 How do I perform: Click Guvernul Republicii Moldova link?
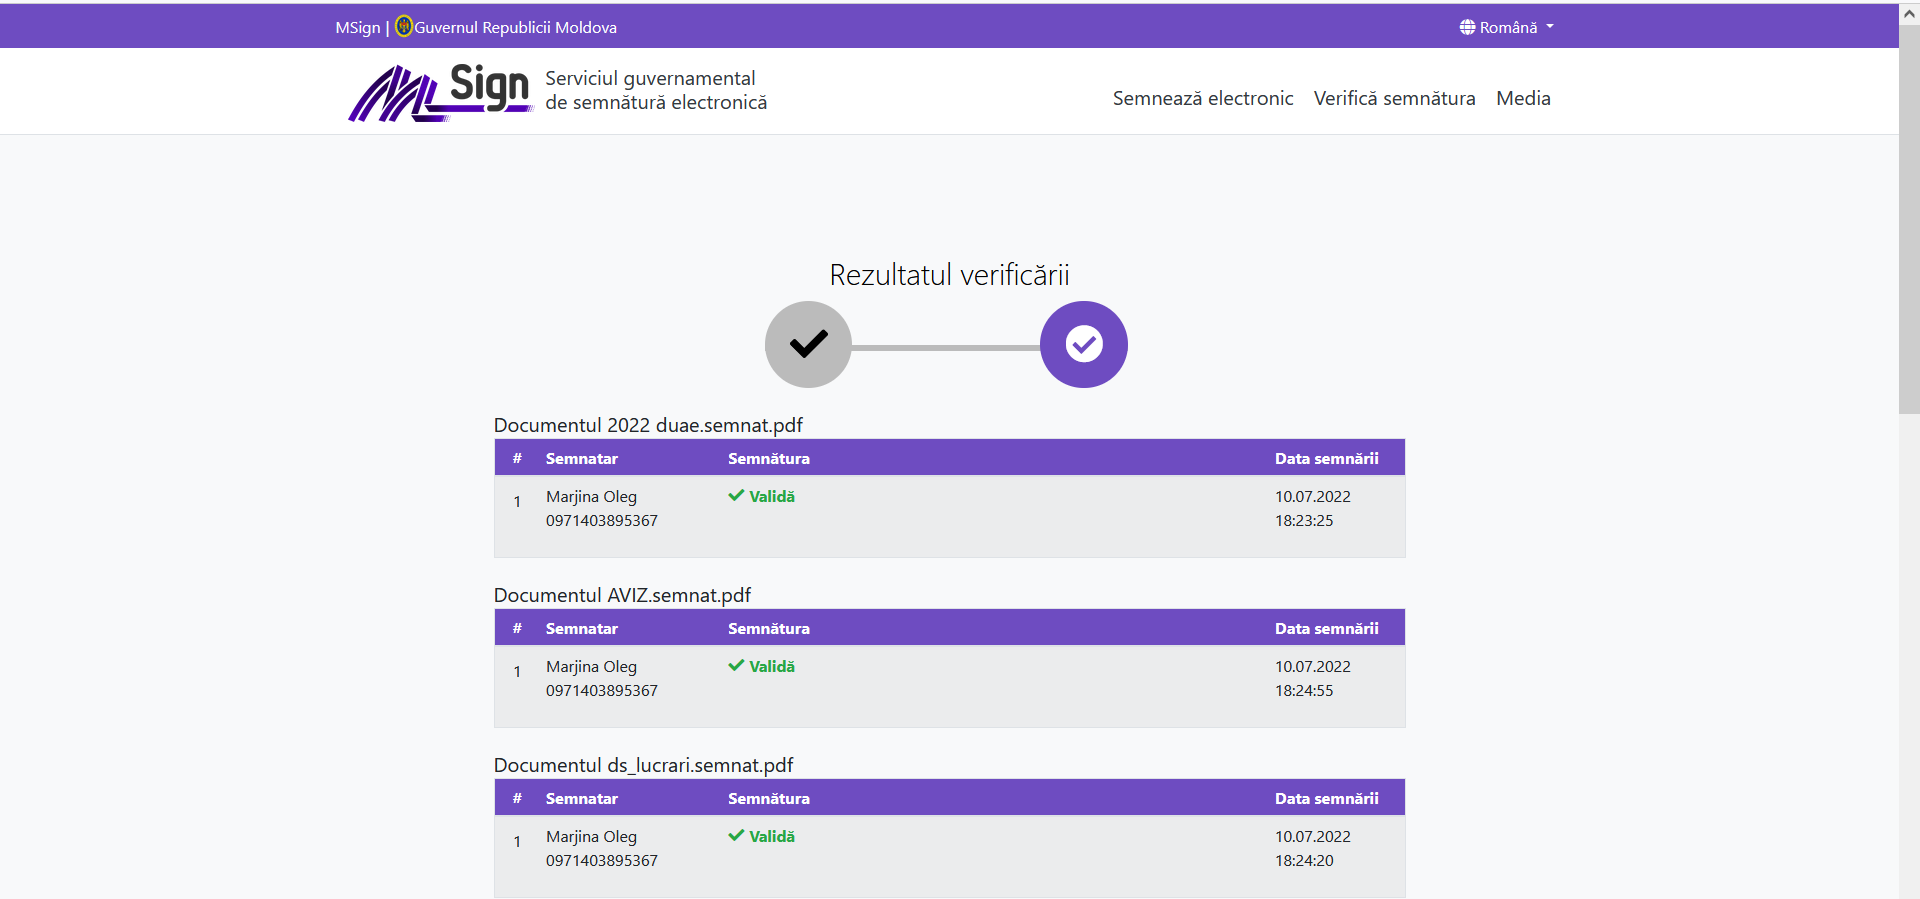[515, 28]
